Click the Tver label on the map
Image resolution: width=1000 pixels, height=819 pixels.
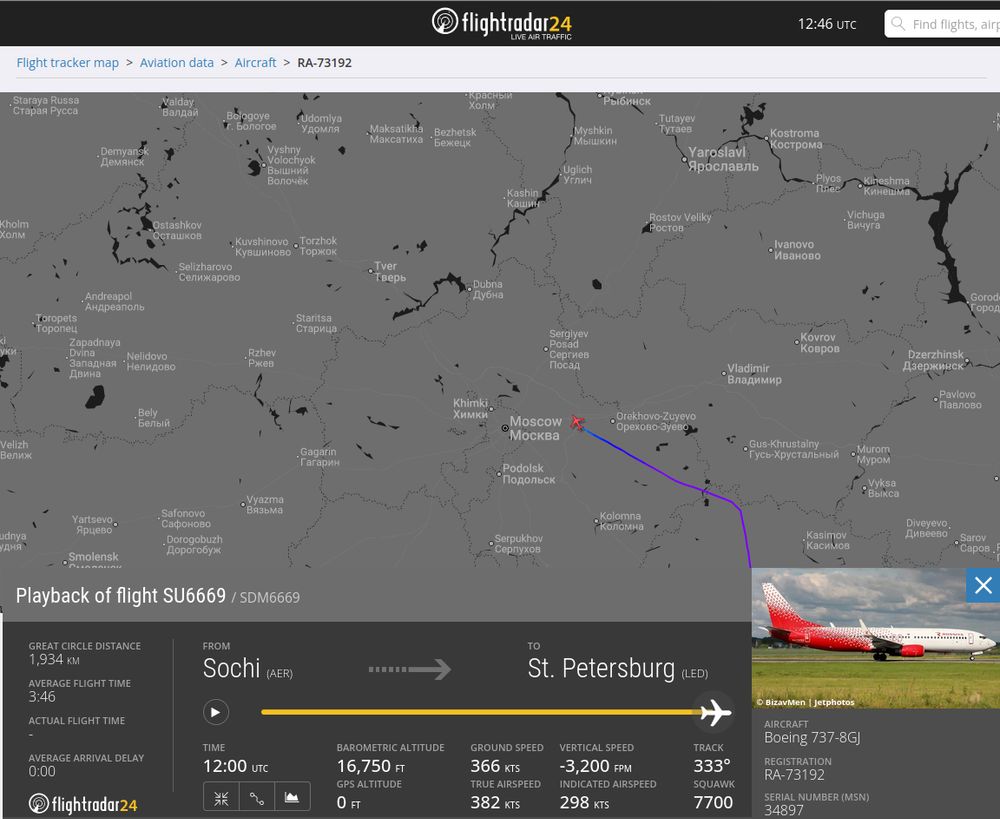390,271
